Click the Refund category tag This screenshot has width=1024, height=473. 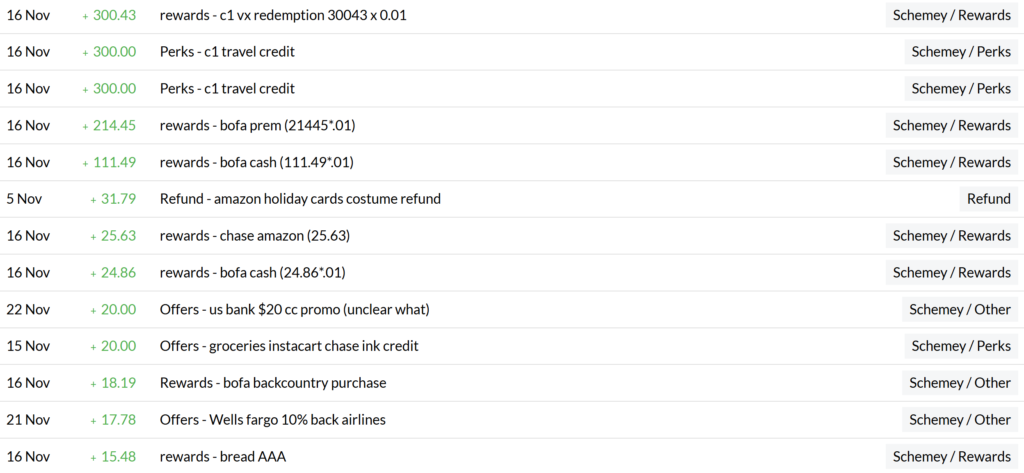tap(988, 199)
